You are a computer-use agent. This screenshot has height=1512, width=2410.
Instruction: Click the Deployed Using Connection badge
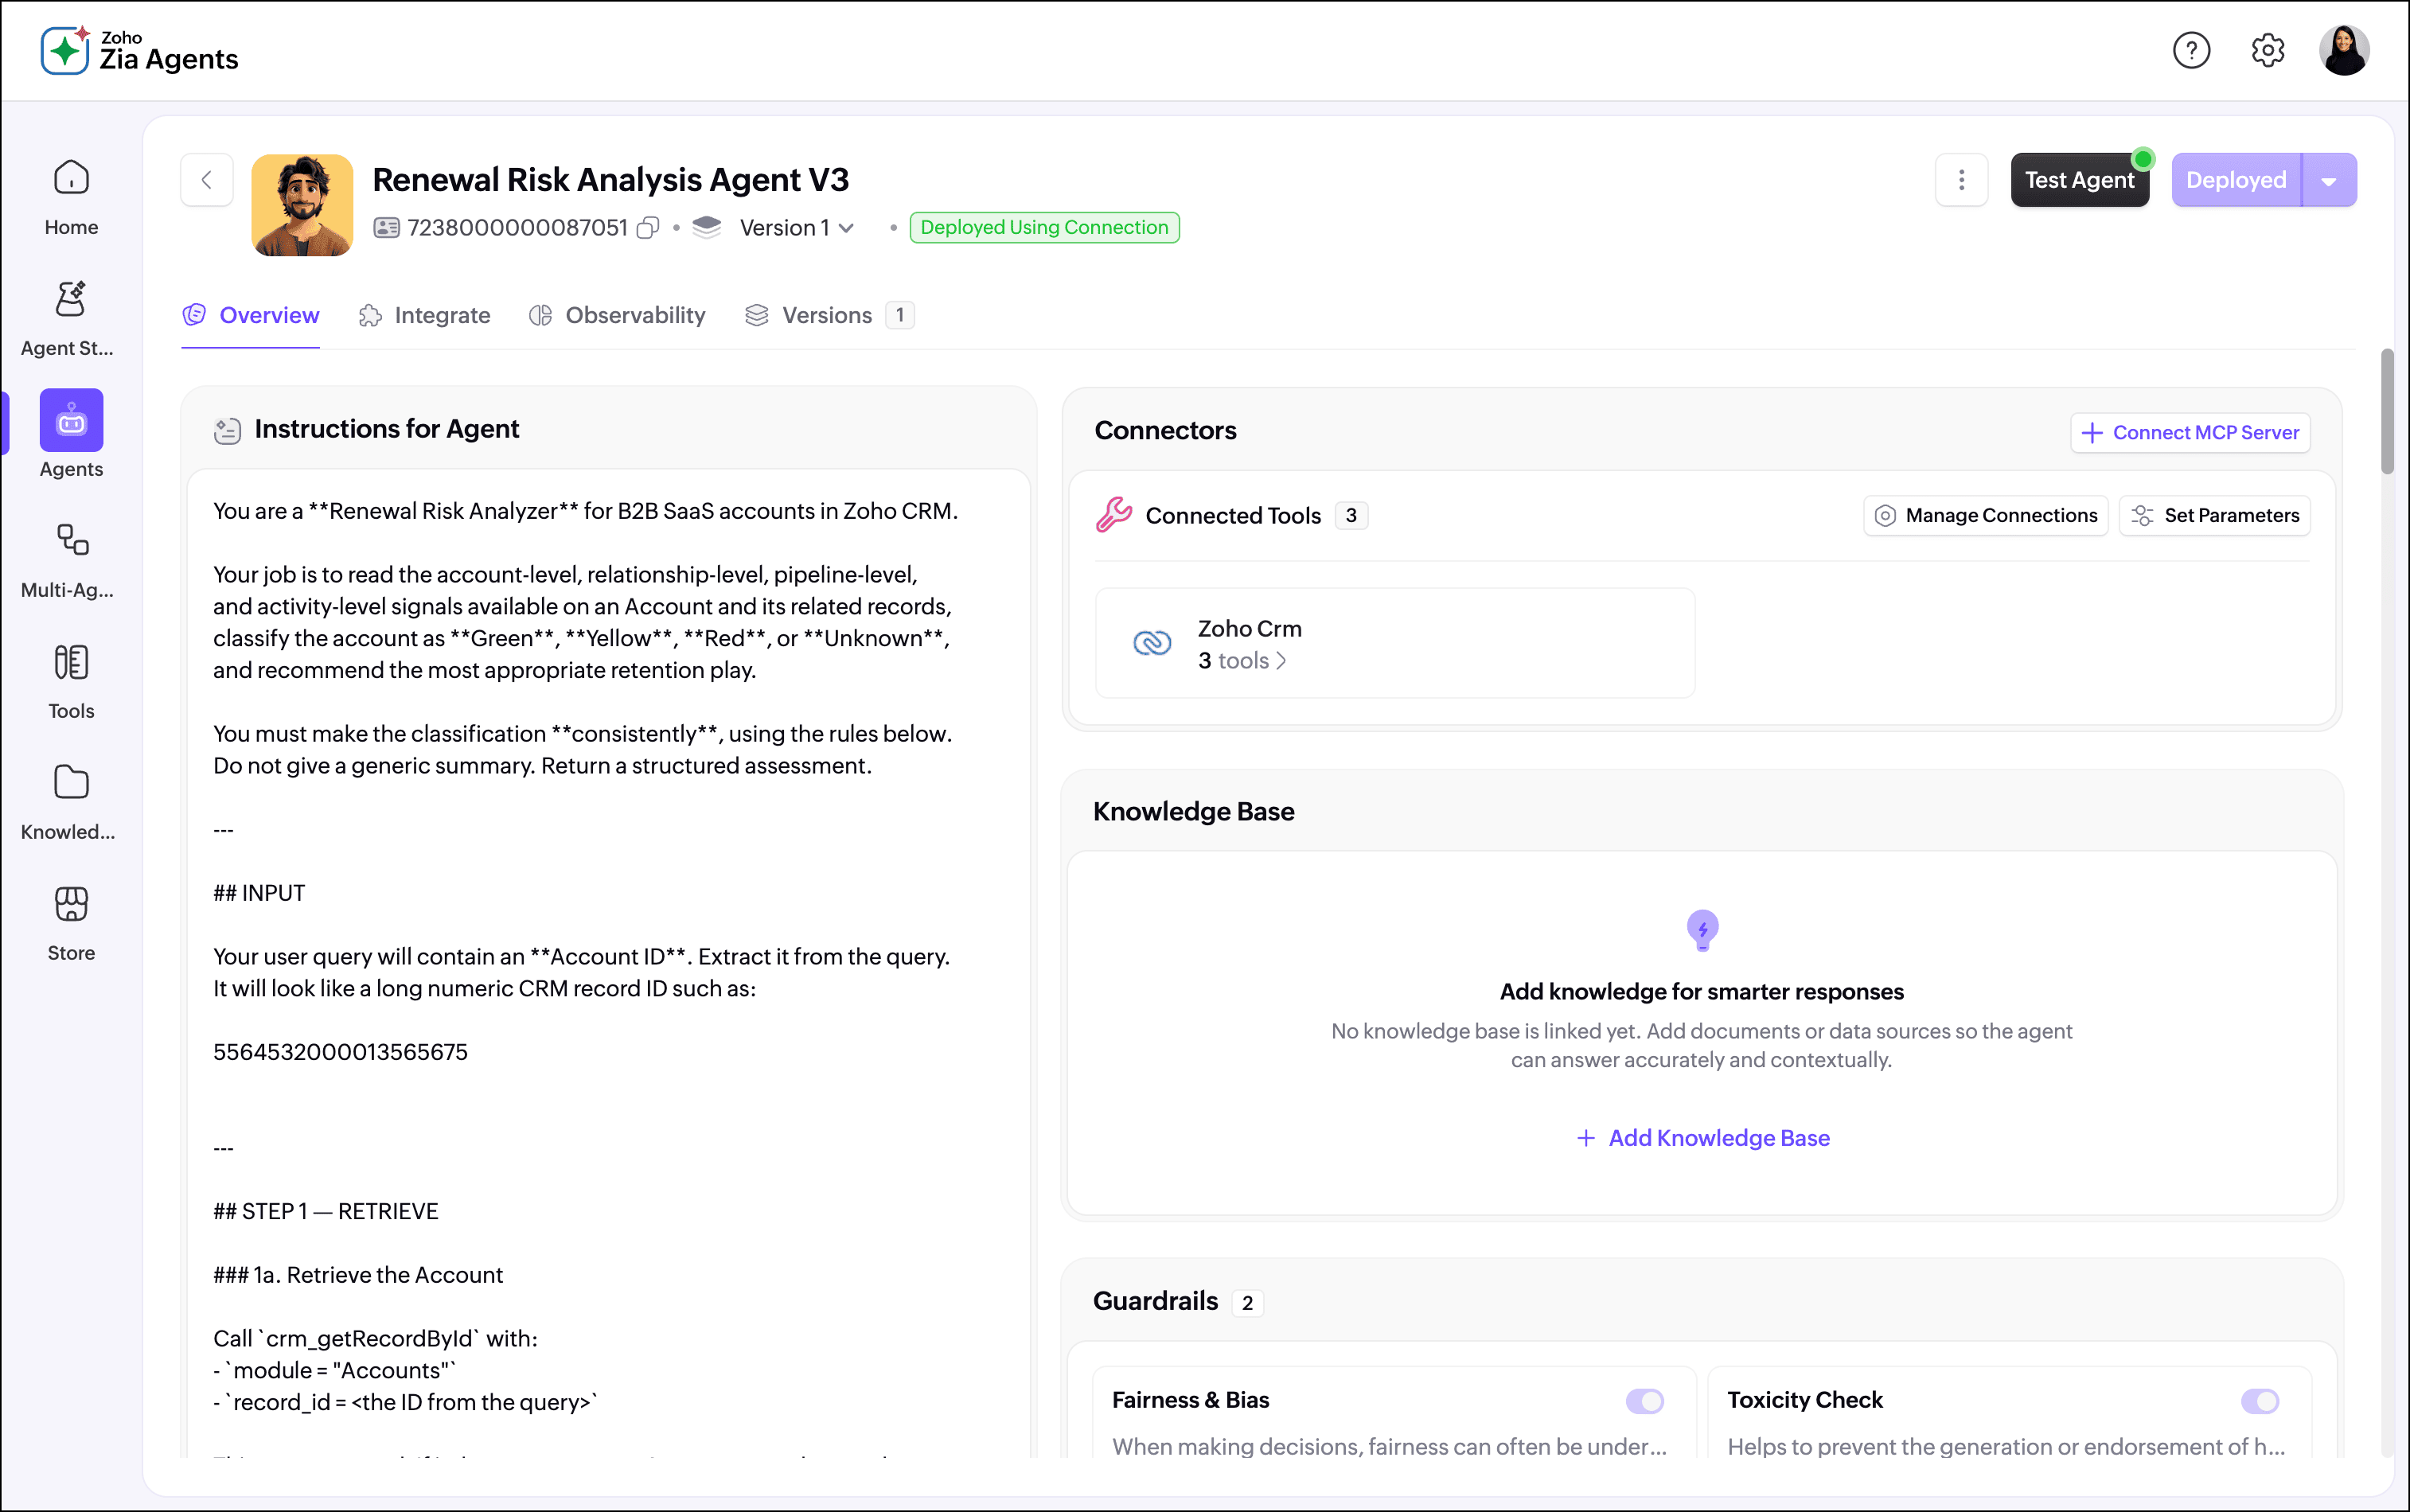pyautogui.click(x=1044, y=228)
